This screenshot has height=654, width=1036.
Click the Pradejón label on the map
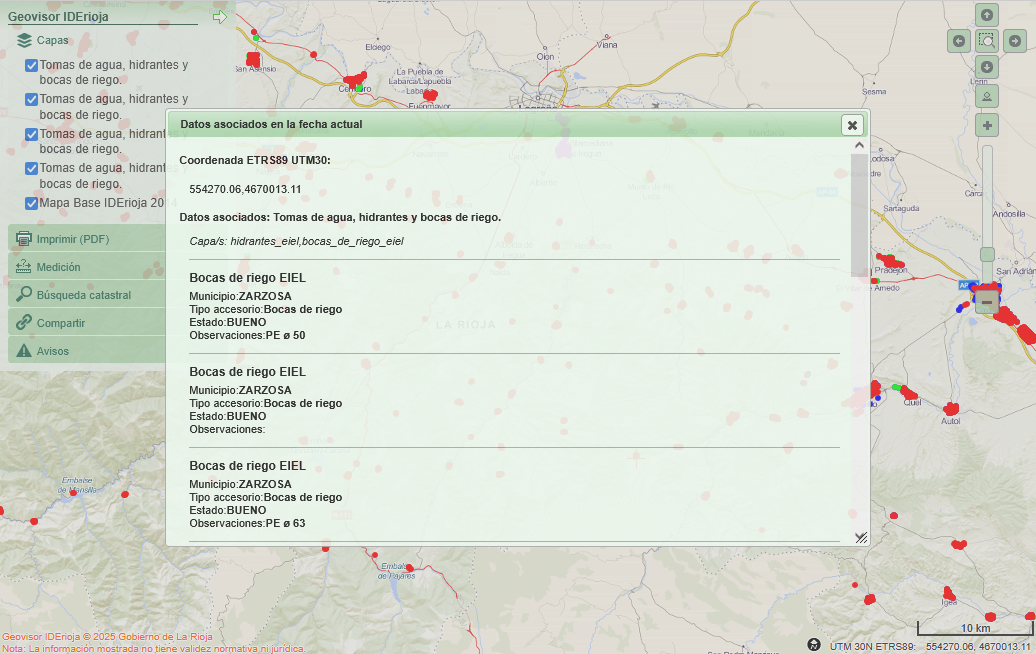point(891,270)
